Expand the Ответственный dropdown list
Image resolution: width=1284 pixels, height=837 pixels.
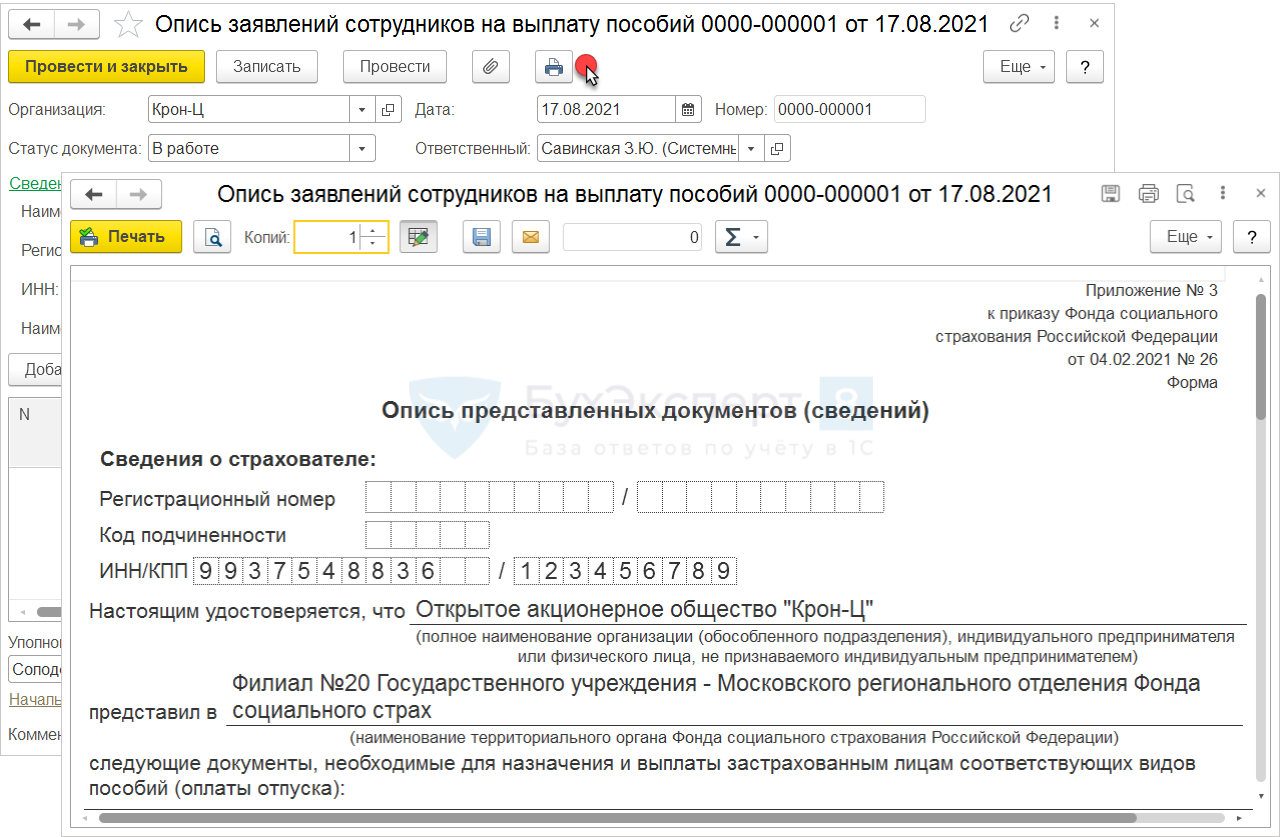pyautogui.click(x=751, y=149)
